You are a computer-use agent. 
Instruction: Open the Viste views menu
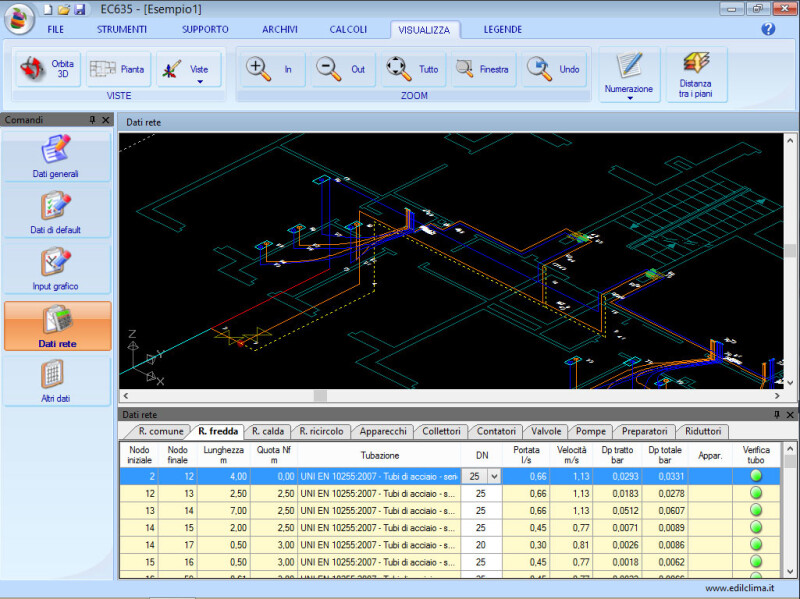tap(189, 69)
